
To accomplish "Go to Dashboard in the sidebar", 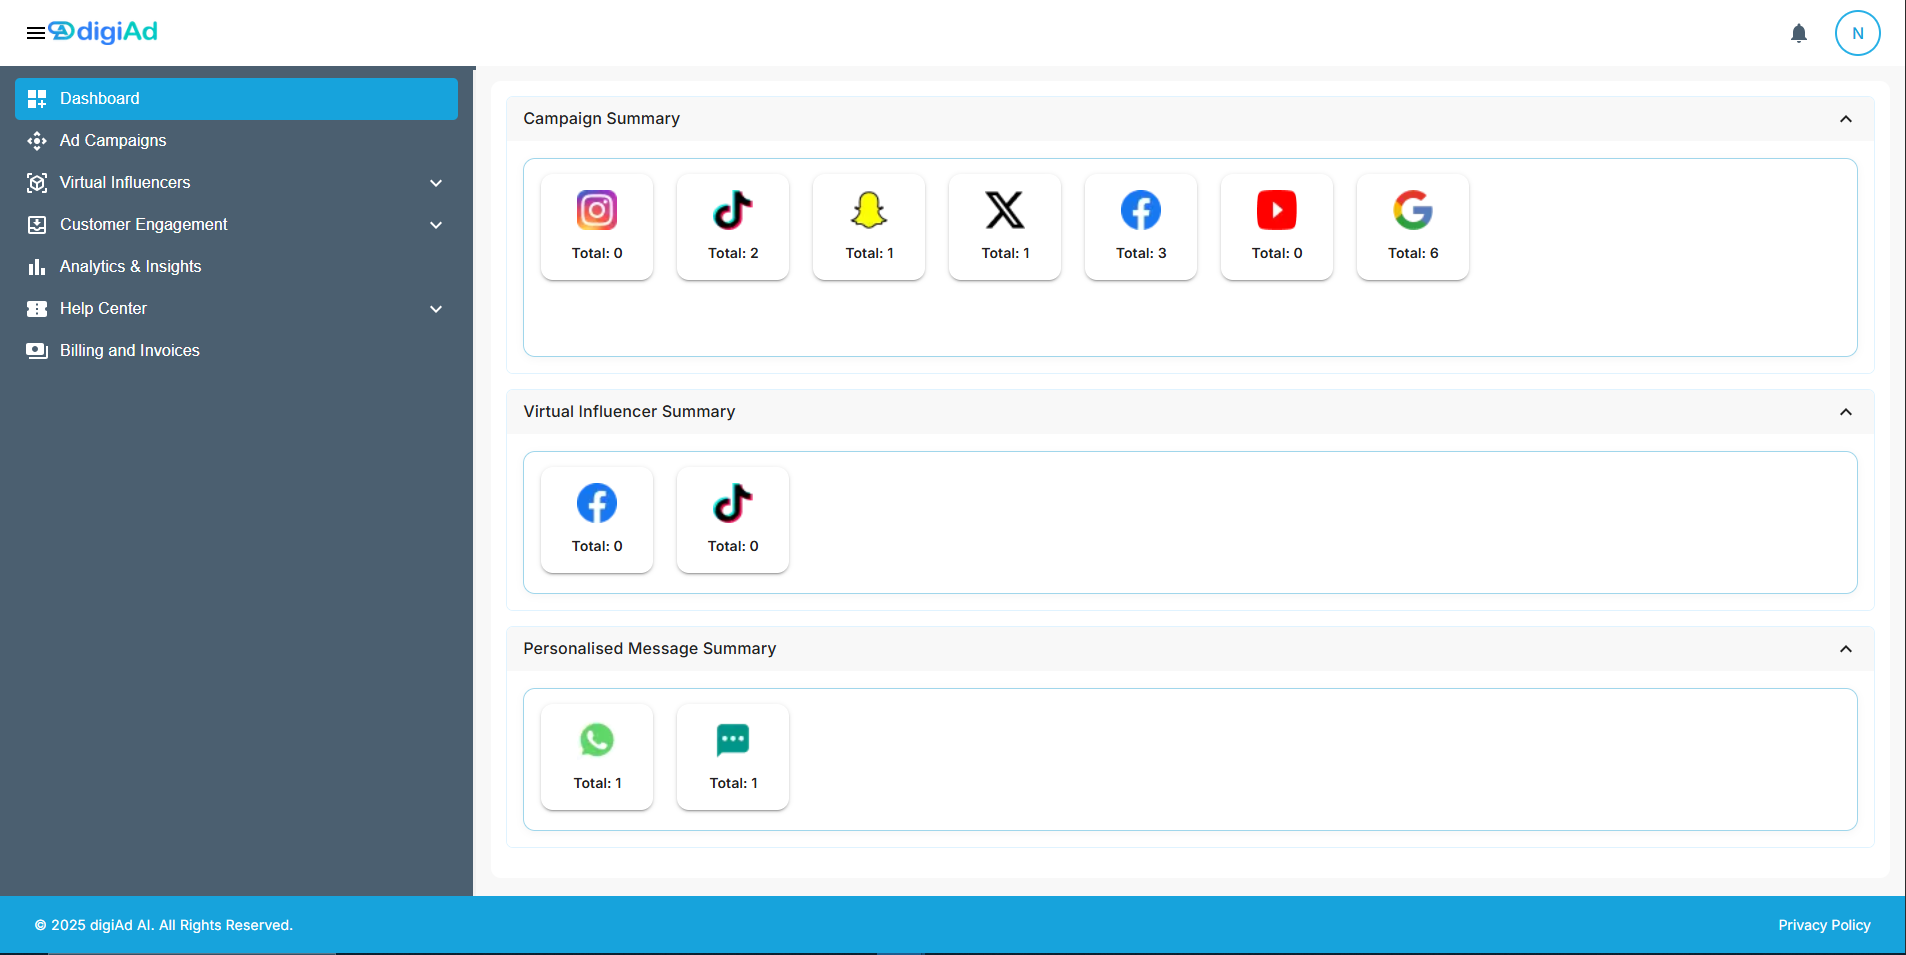I will pyautogui.click(x=236, y=99).
